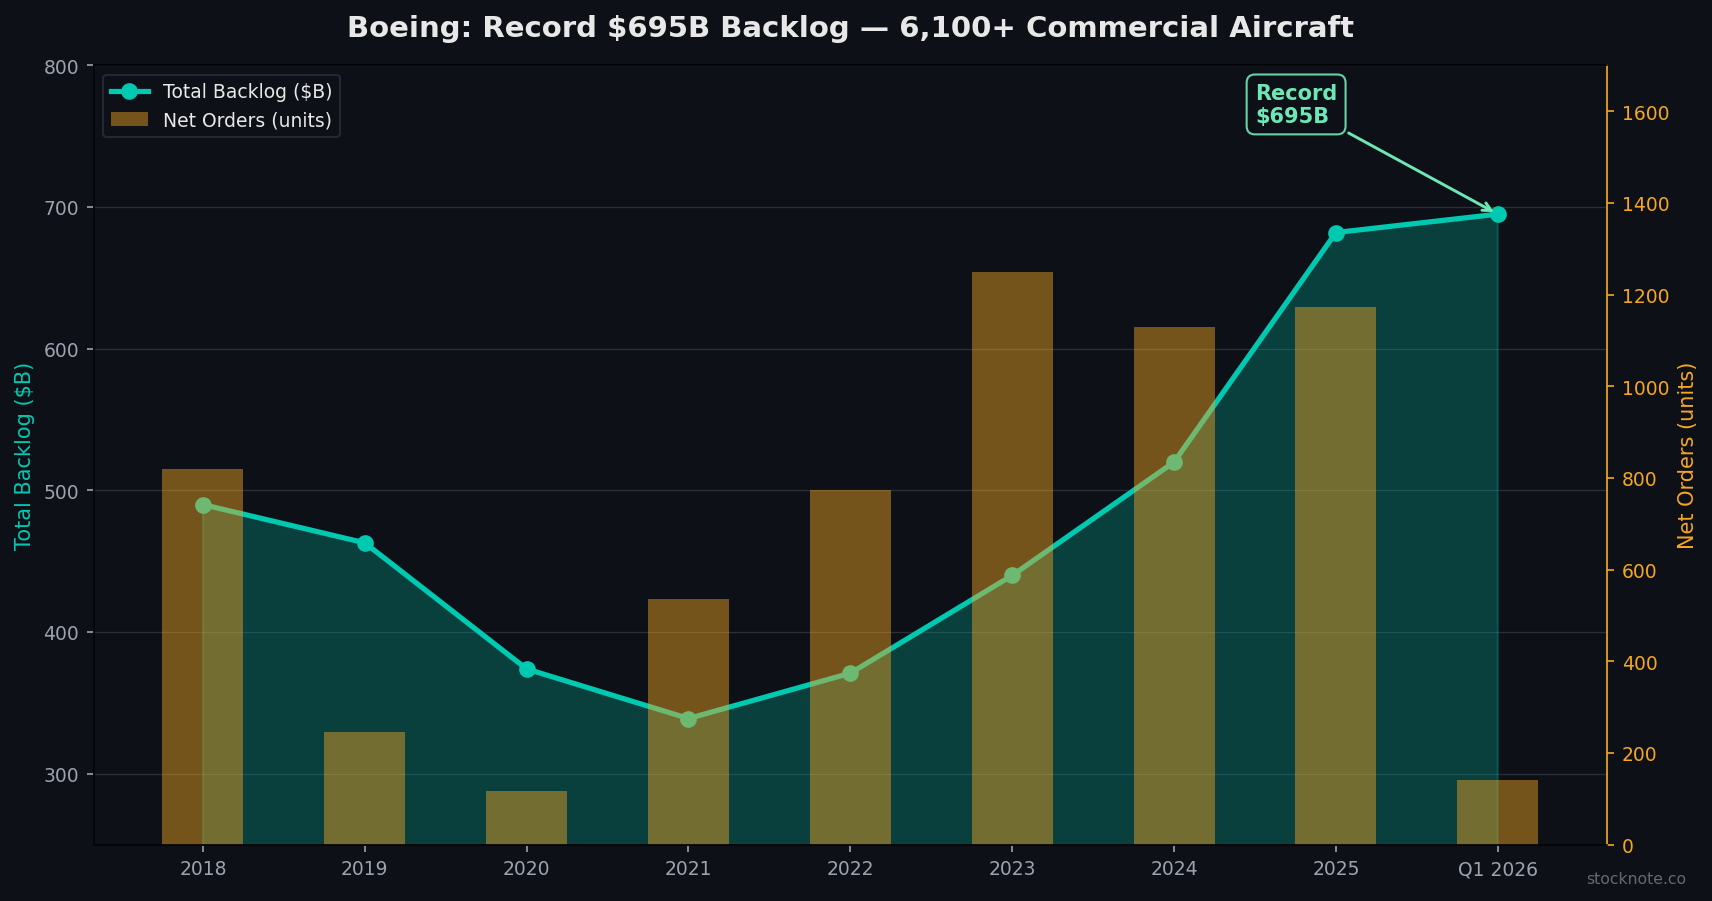Click the 2023 net orders bar

click(x=1012, y=559)
